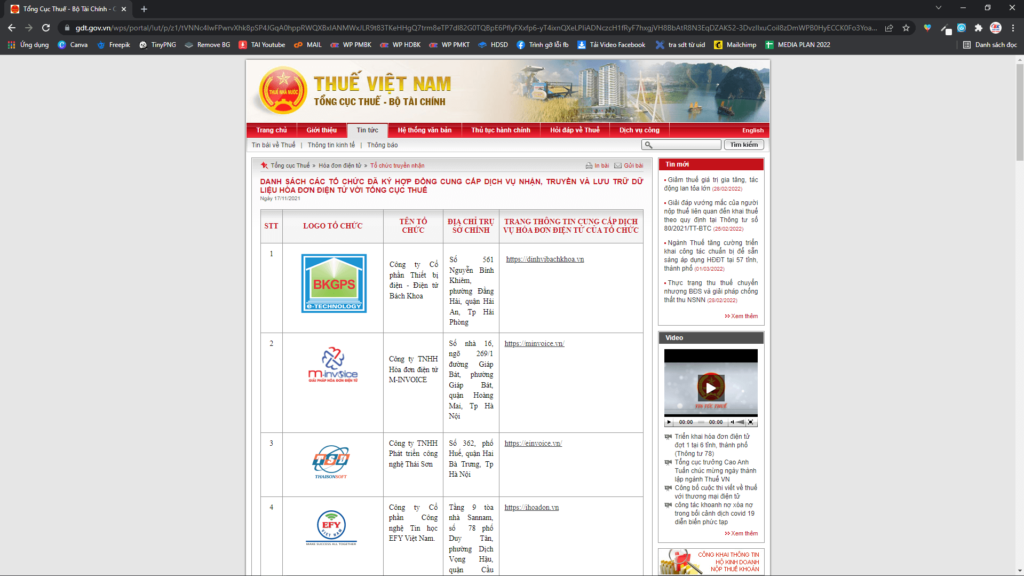Open Tải Video Facebook bookmark
The image size is (1024, 576).
611,45
